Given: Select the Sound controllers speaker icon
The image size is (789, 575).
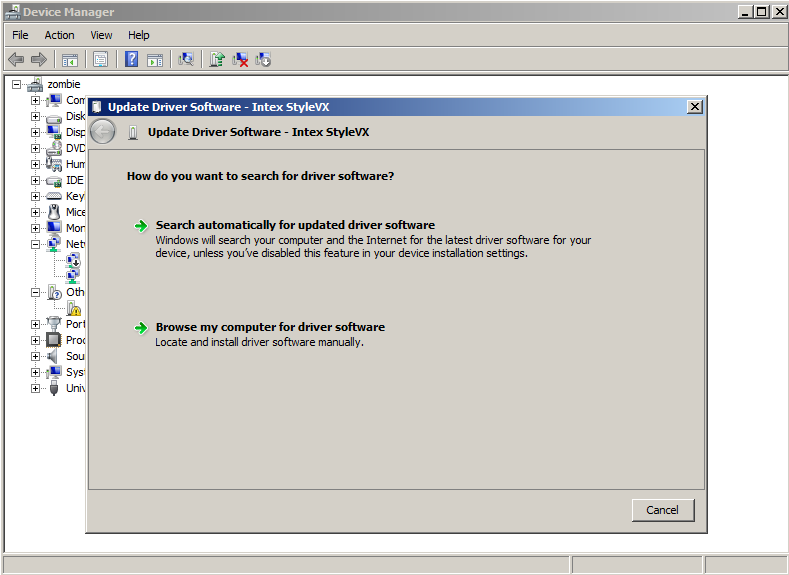Looking at the screenshot, I should point(53,356).
